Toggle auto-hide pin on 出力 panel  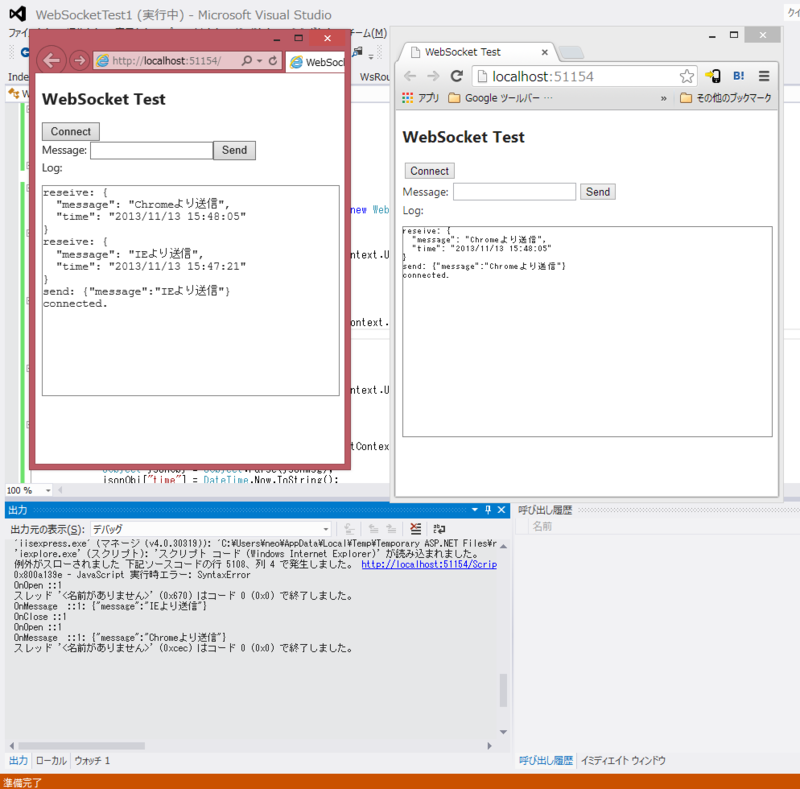[x=488, y=510]
